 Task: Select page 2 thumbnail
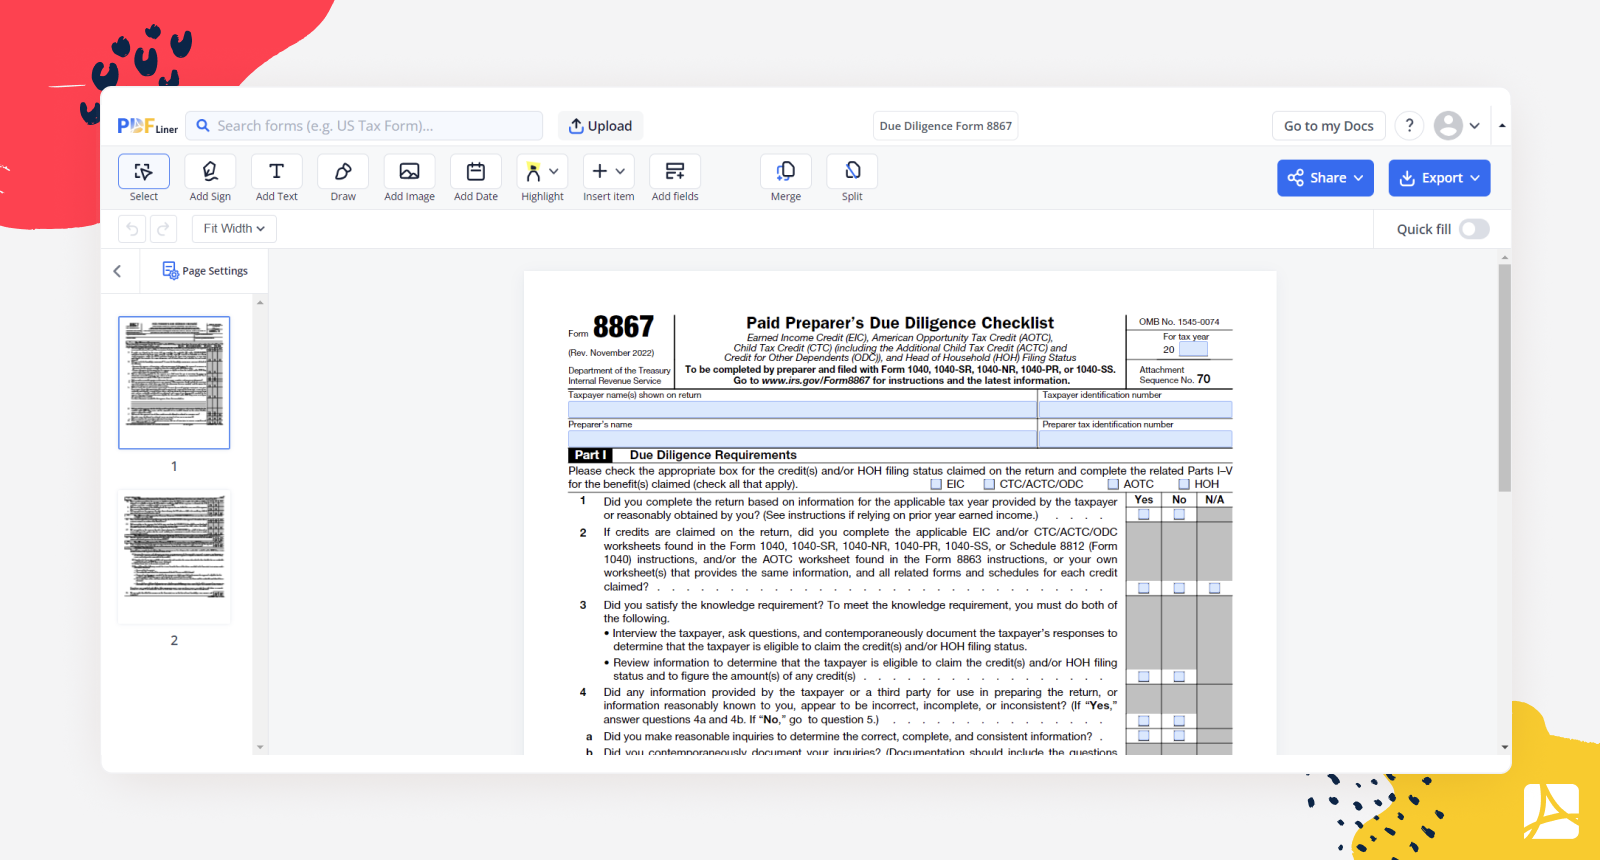click(x=174, y=556)
